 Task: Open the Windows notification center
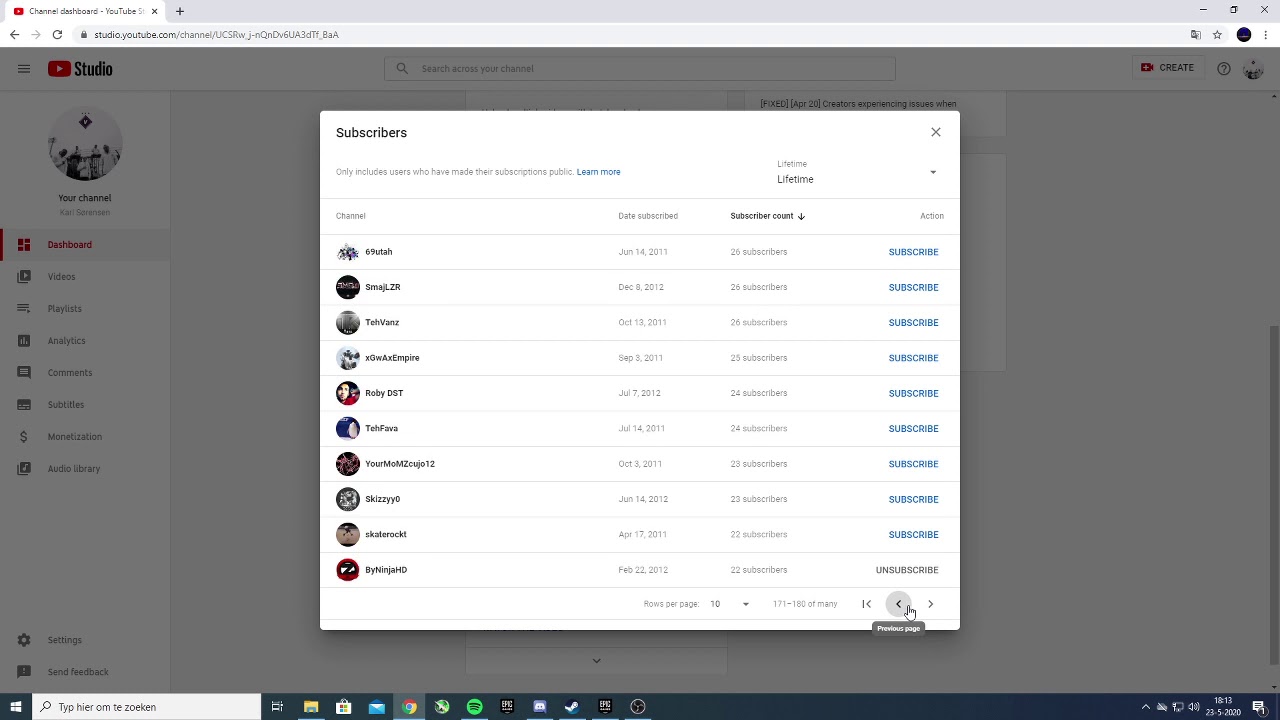(1259, 707)
